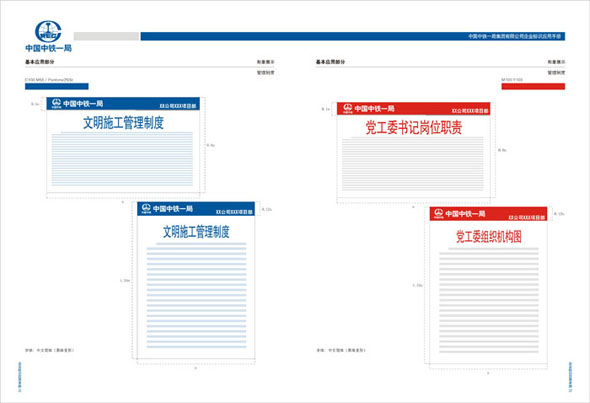Click the 基本应用部分 heading on left page
This screenshot has height=403, width=590.
[x=40, y=62]
